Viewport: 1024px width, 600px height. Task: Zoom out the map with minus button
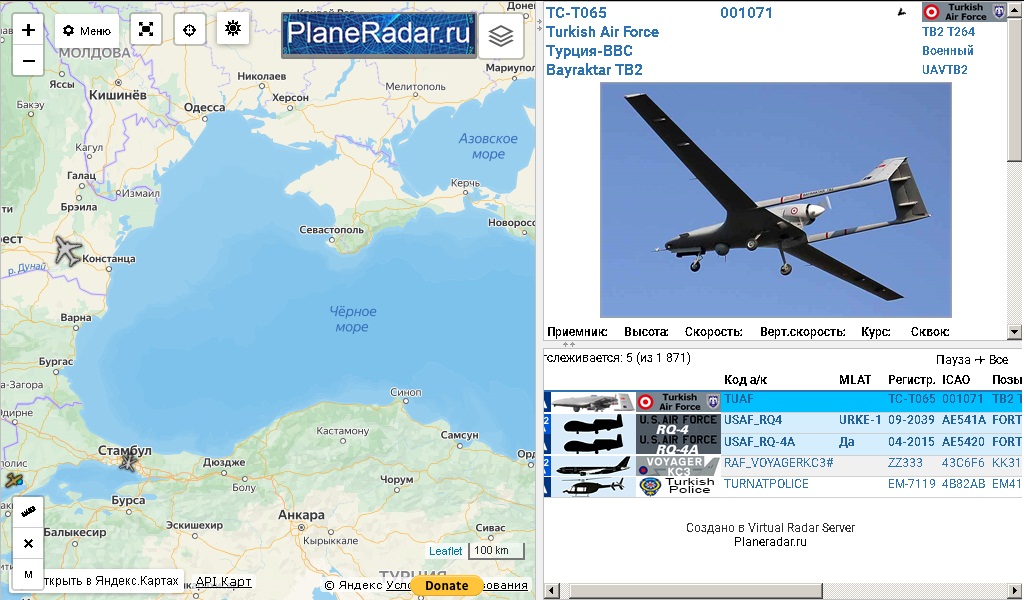28,61
